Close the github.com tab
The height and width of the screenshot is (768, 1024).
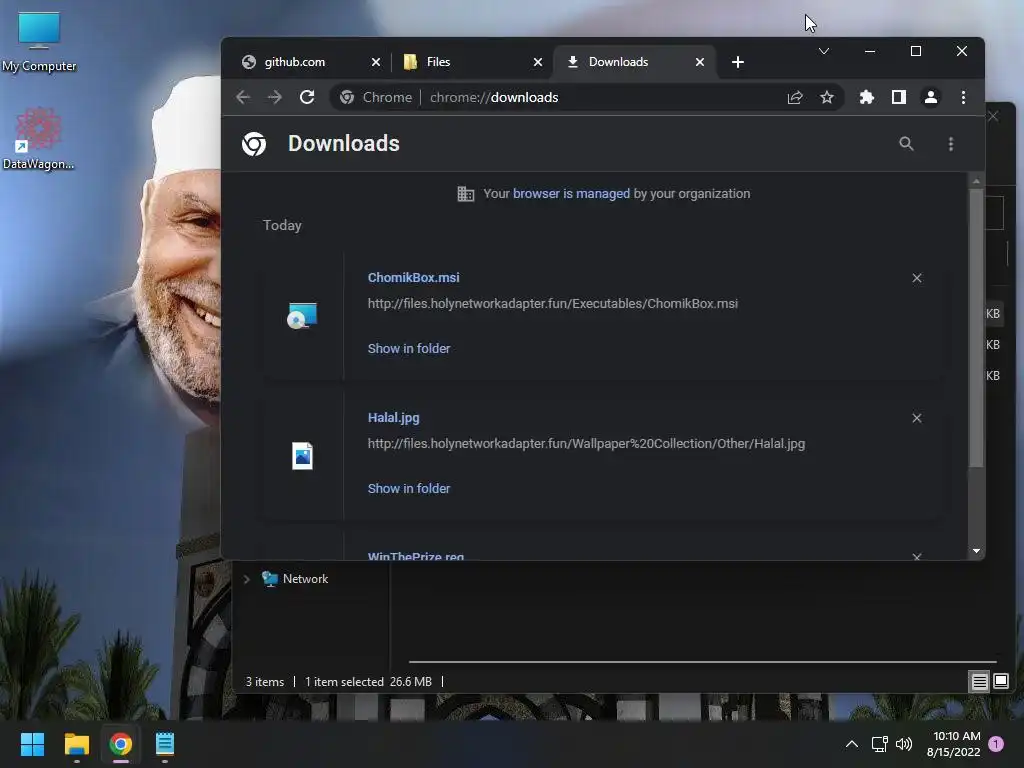(376, 62)
